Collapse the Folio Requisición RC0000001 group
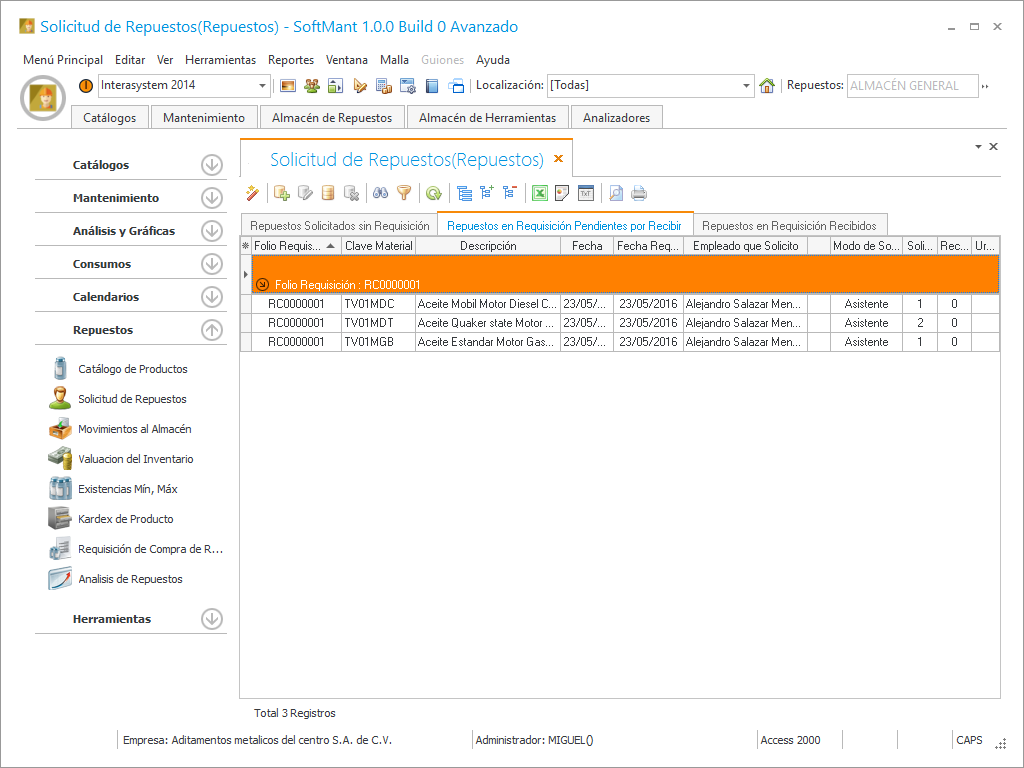This screenshot has height=768, width=1024. coord(263,284)
